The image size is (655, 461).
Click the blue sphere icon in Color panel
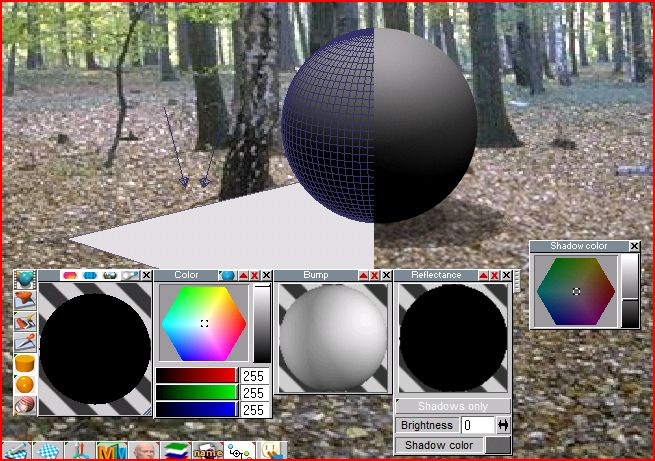pos(228,276)
